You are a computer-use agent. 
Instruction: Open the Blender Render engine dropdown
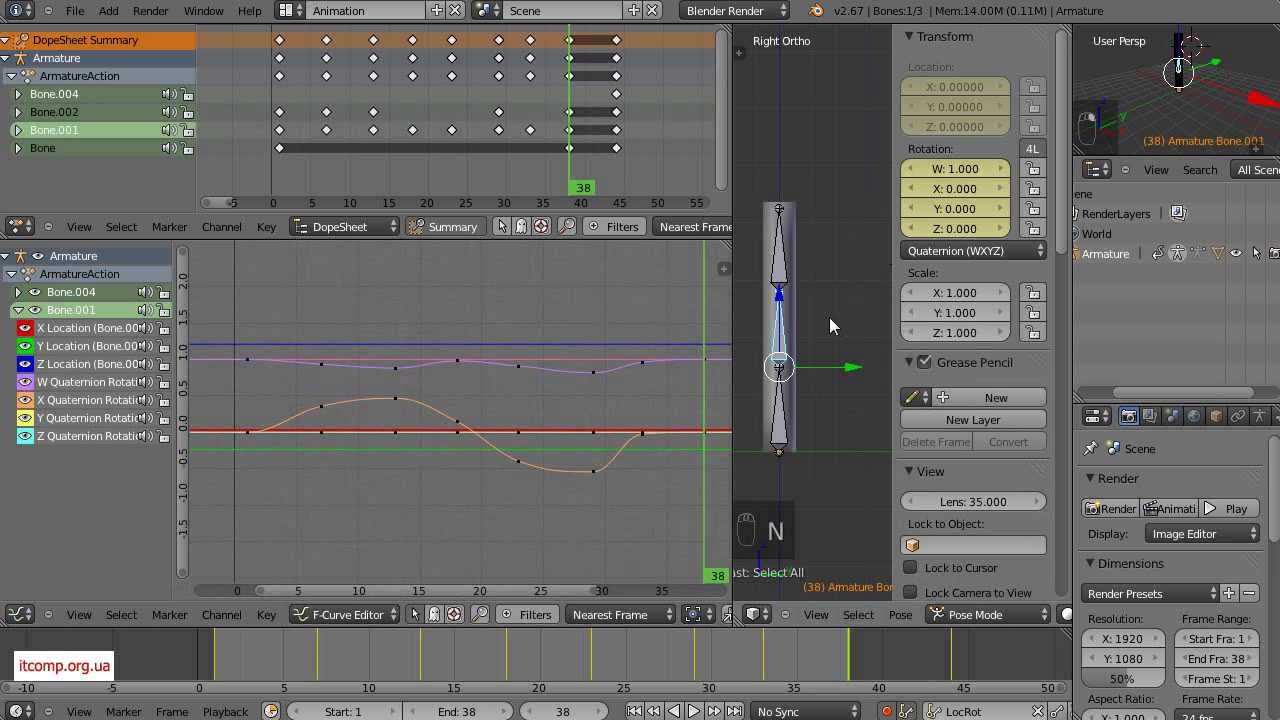pos(737,11)
